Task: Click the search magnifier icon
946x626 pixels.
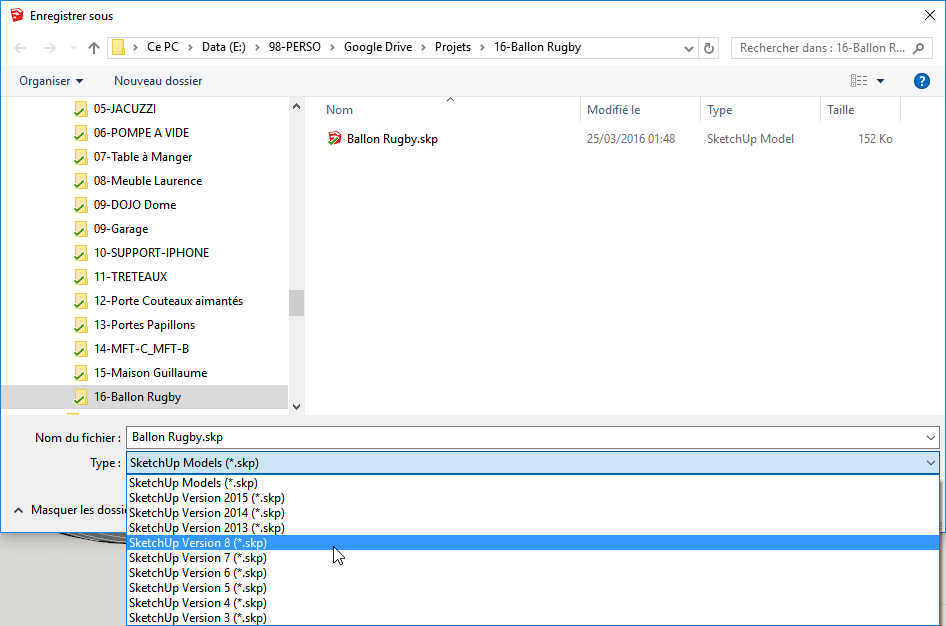Action: (x=918, y=48)
